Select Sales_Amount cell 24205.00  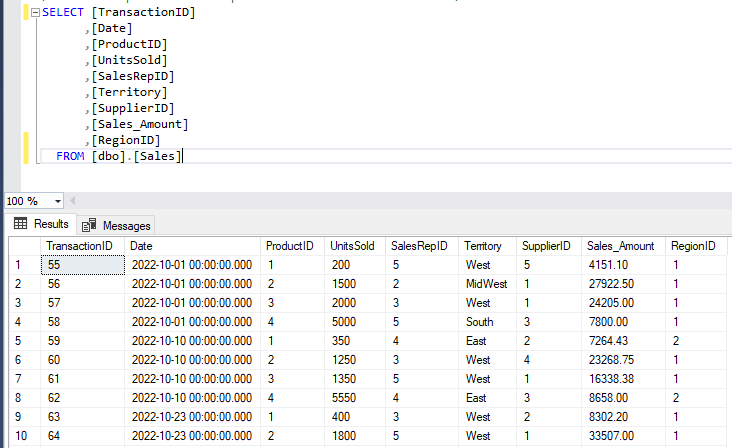pos(623,303)
